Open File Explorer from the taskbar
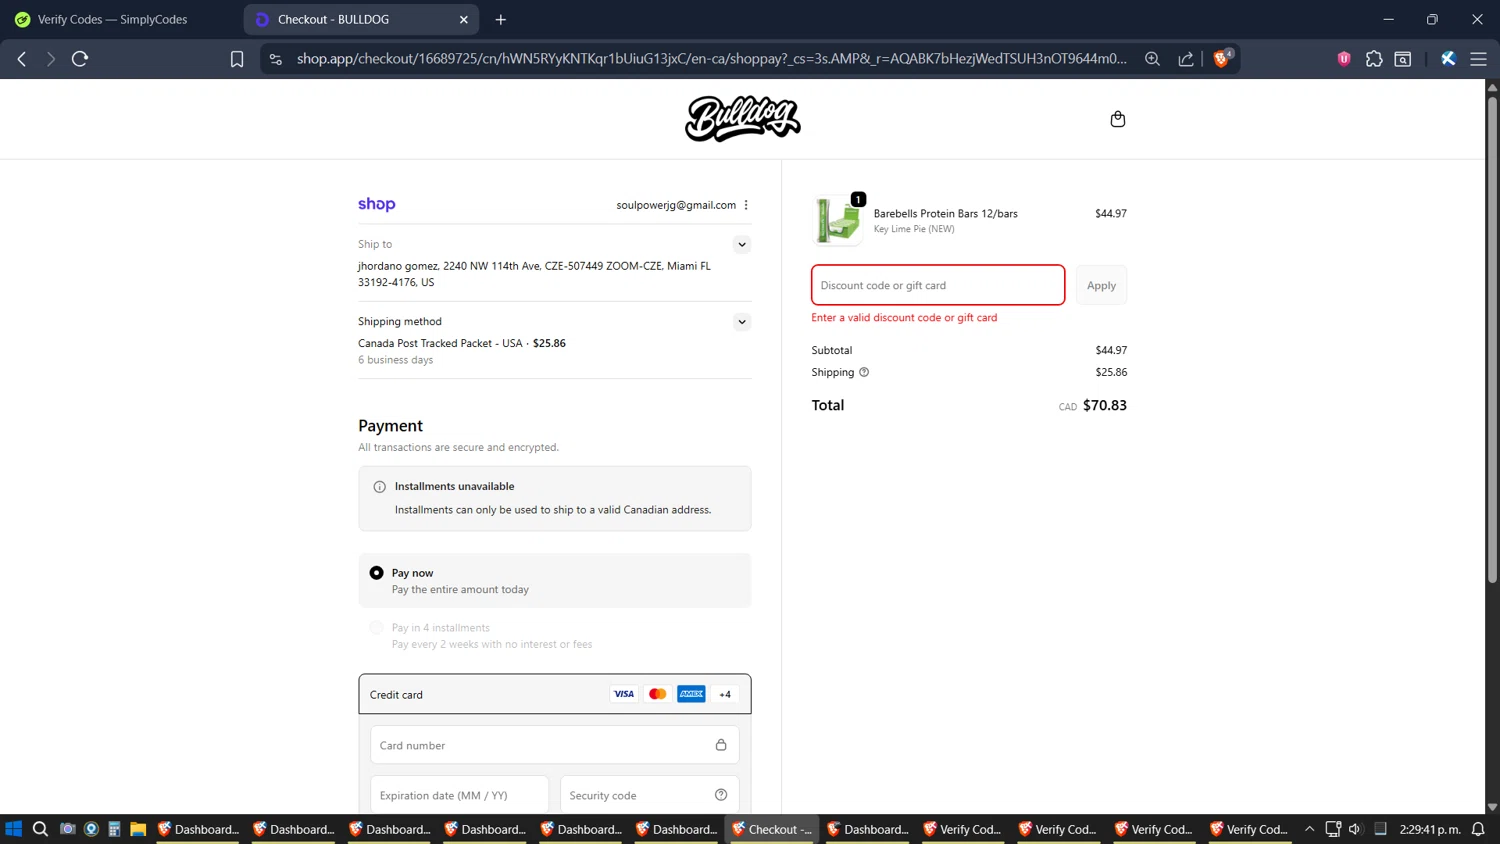 click(x=138, y=829)
